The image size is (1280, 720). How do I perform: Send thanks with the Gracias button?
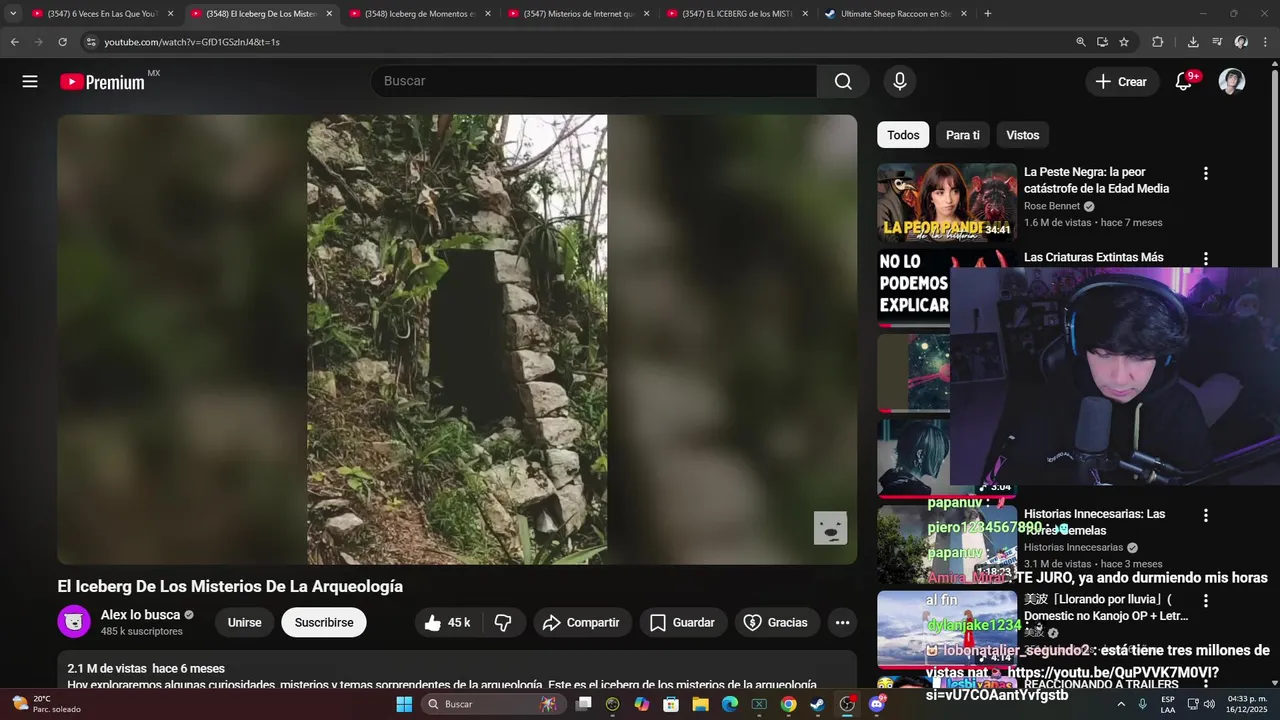tap(776, 622)
